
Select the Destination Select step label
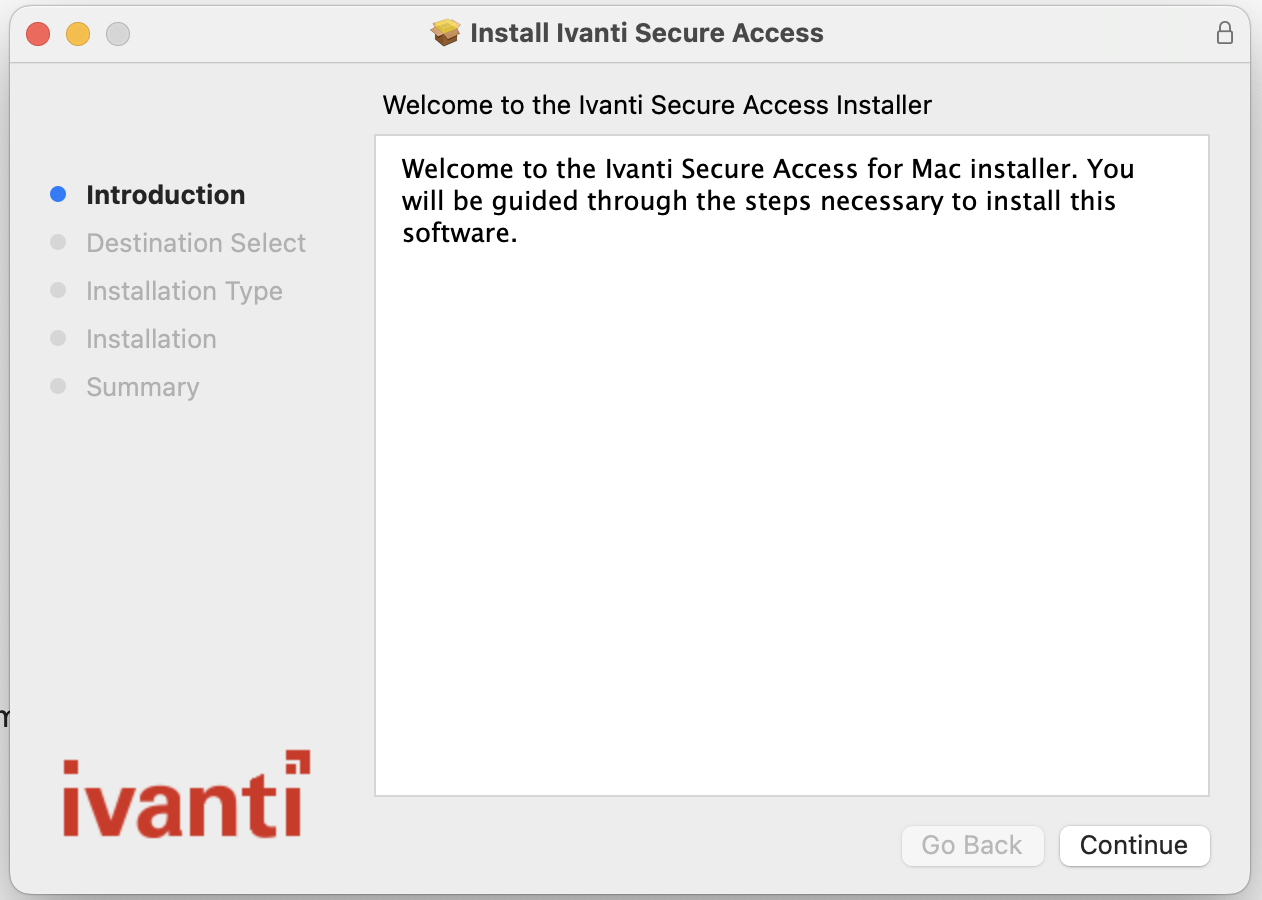pyautogui.click(x=196, y=243)
